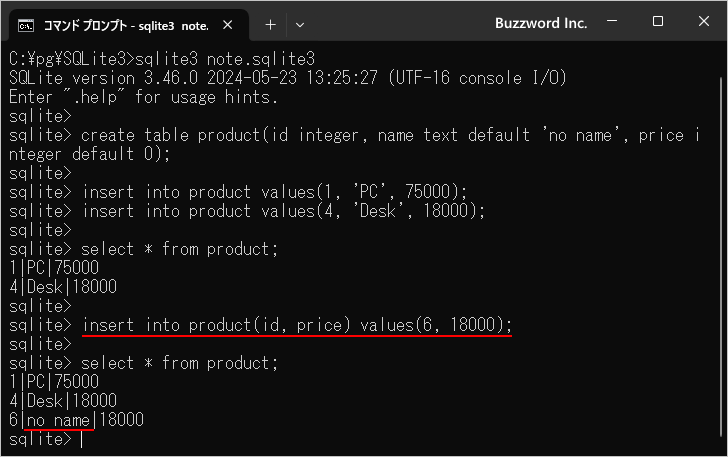This screenshot has width=728, height=457.
Task: Minimize the terminal window
Action: tap(612, 21)
